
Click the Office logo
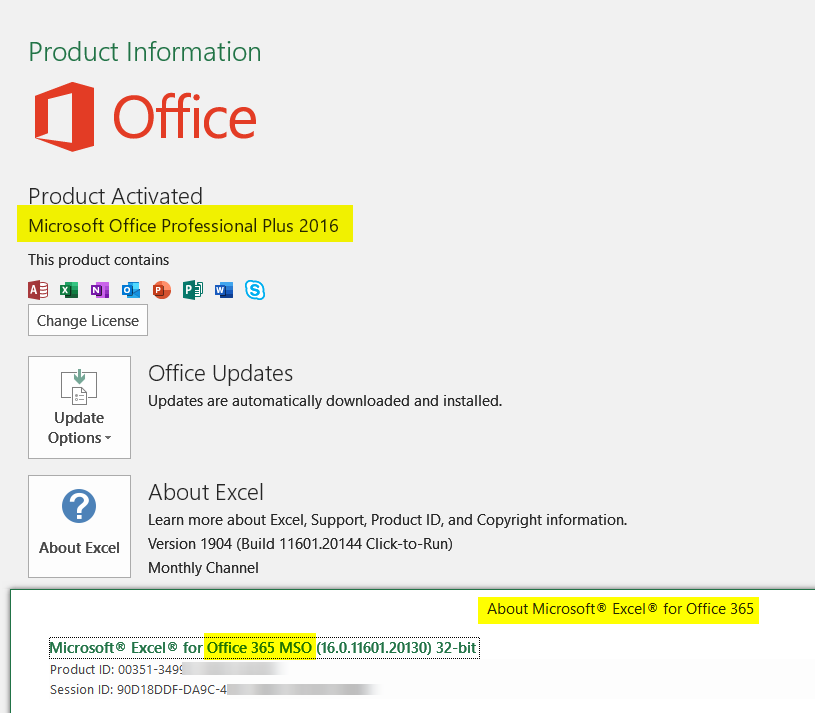point(146,117)
